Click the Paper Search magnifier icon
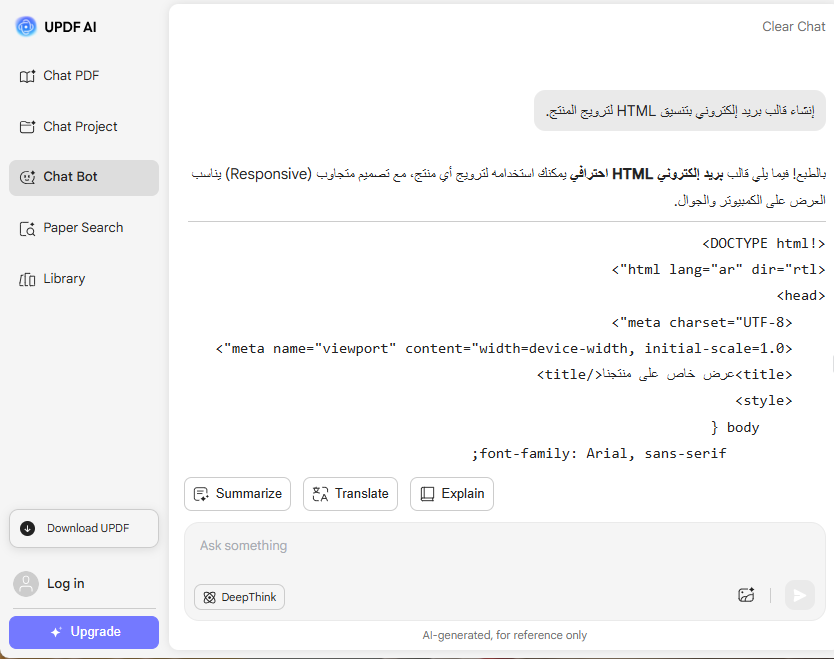 point(27,229)
